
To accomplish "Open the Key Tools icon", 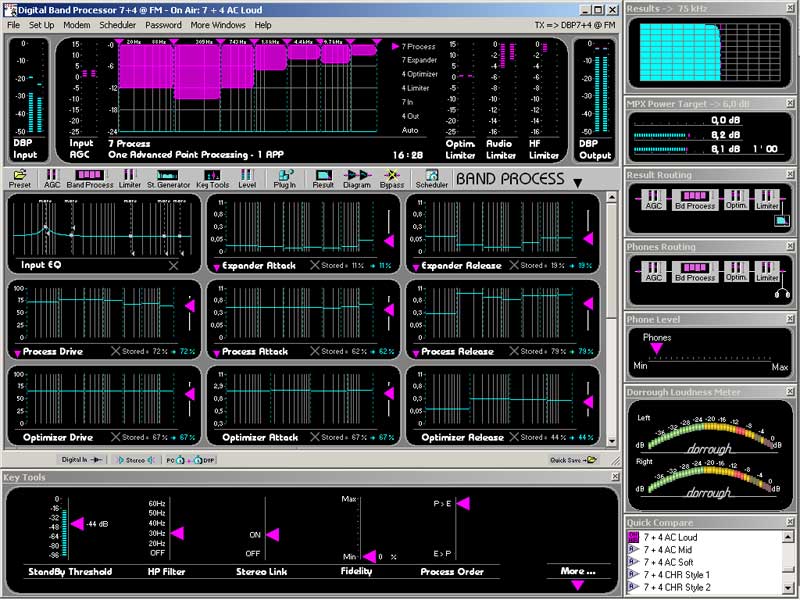I will [212, 181].
